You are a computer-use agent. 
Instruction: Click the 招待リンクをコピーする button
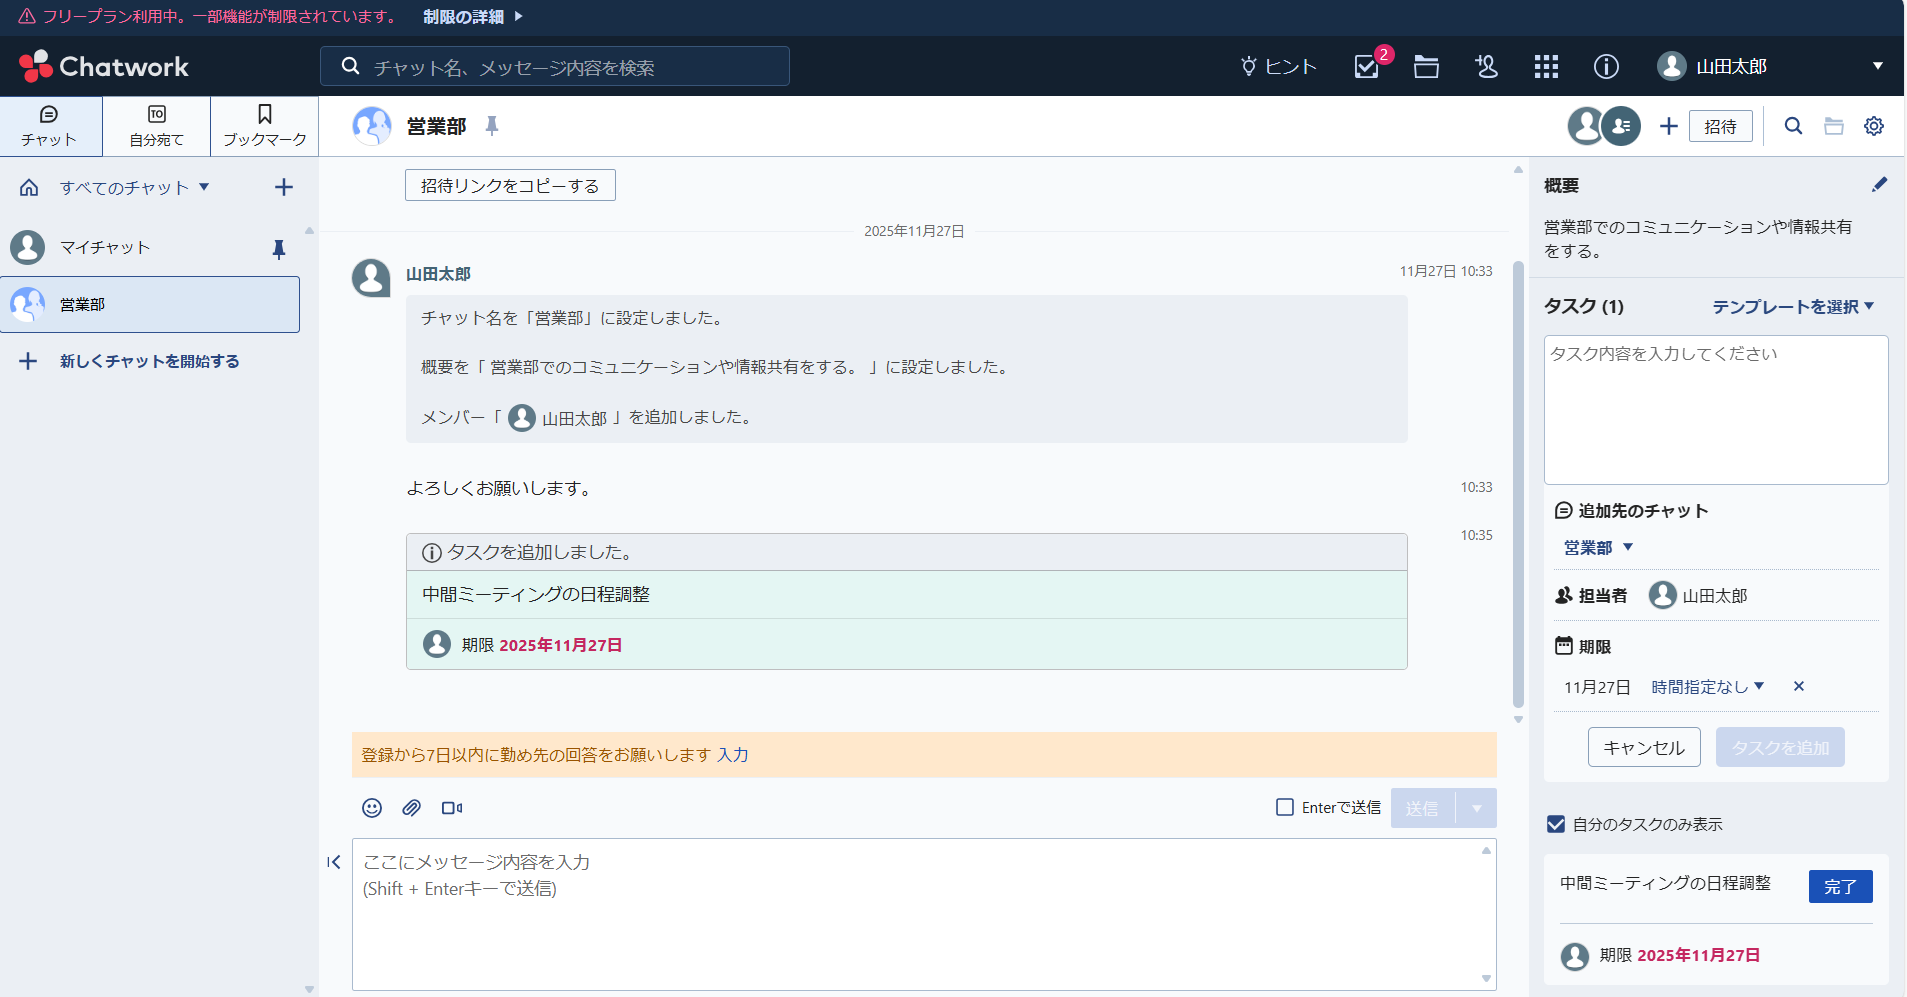click(509, 185)
